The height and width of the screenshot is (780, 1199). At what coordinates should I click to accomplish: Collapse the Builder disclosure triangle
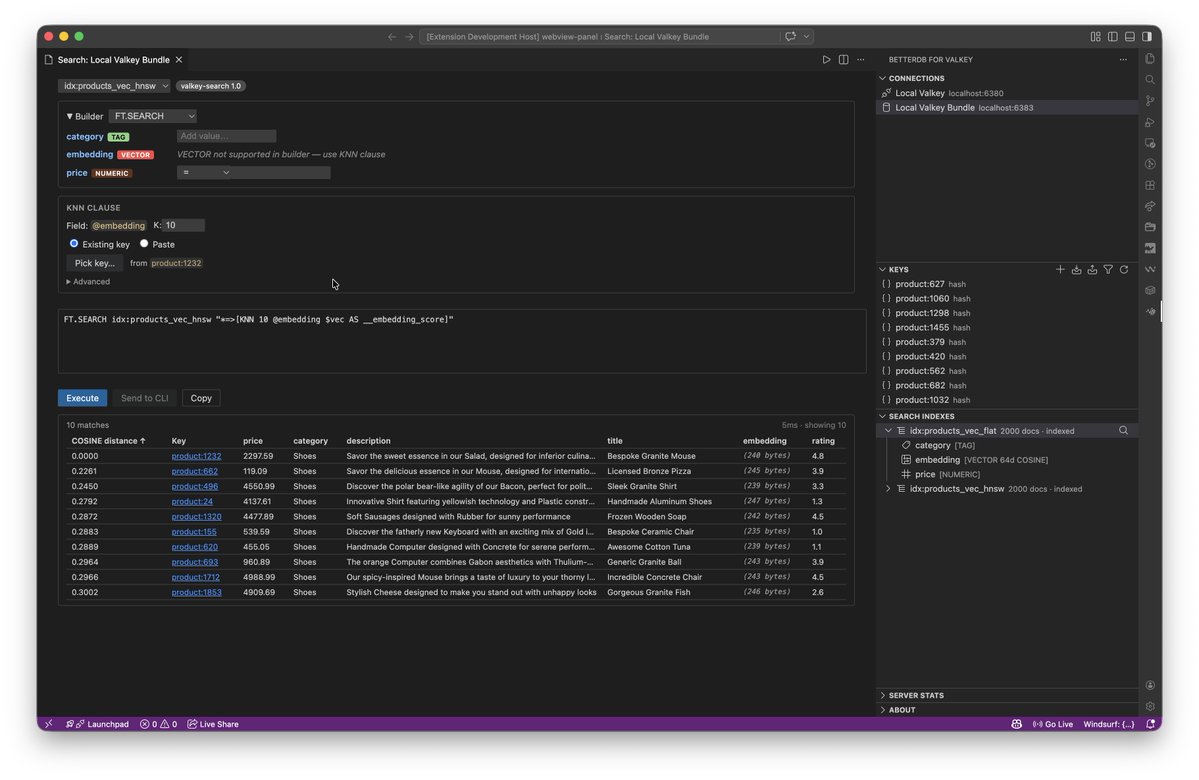(x=70, y=116)
